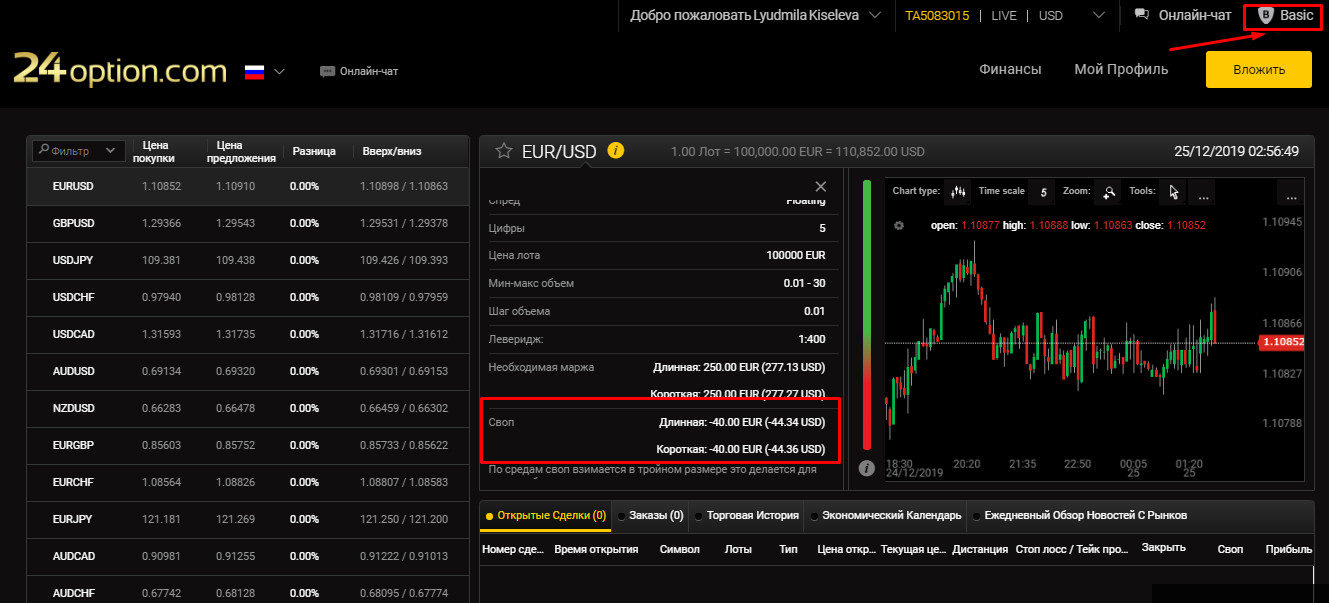Click the Мин-макс объем 0.01 - 30 value
The width and height of the screenshot is (1329, 603).
805,283
